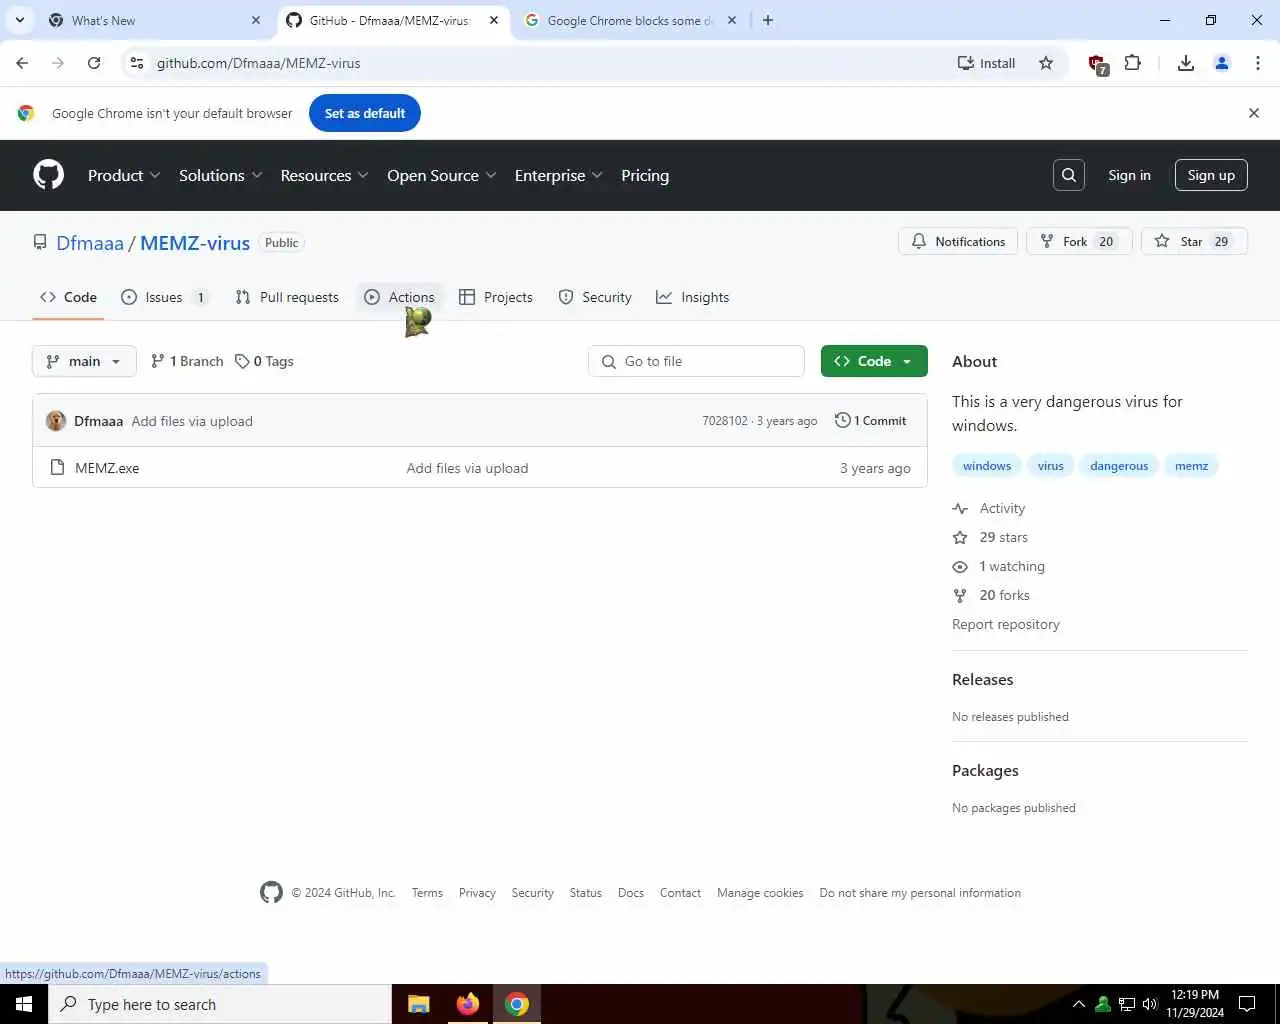Expand the Solutions menu
Screen dimensions: 1280x1024
tap(220, 175)
